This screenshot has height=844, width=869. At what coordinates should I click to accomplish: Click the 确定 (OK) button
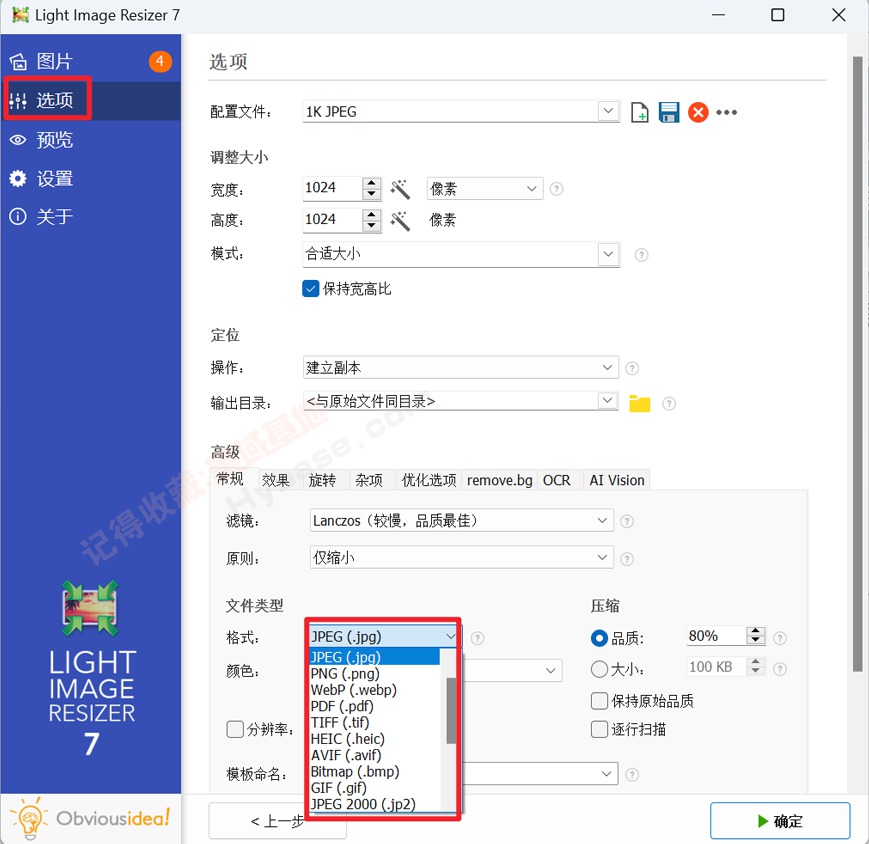pyautogui.click(x=780, y=820)
